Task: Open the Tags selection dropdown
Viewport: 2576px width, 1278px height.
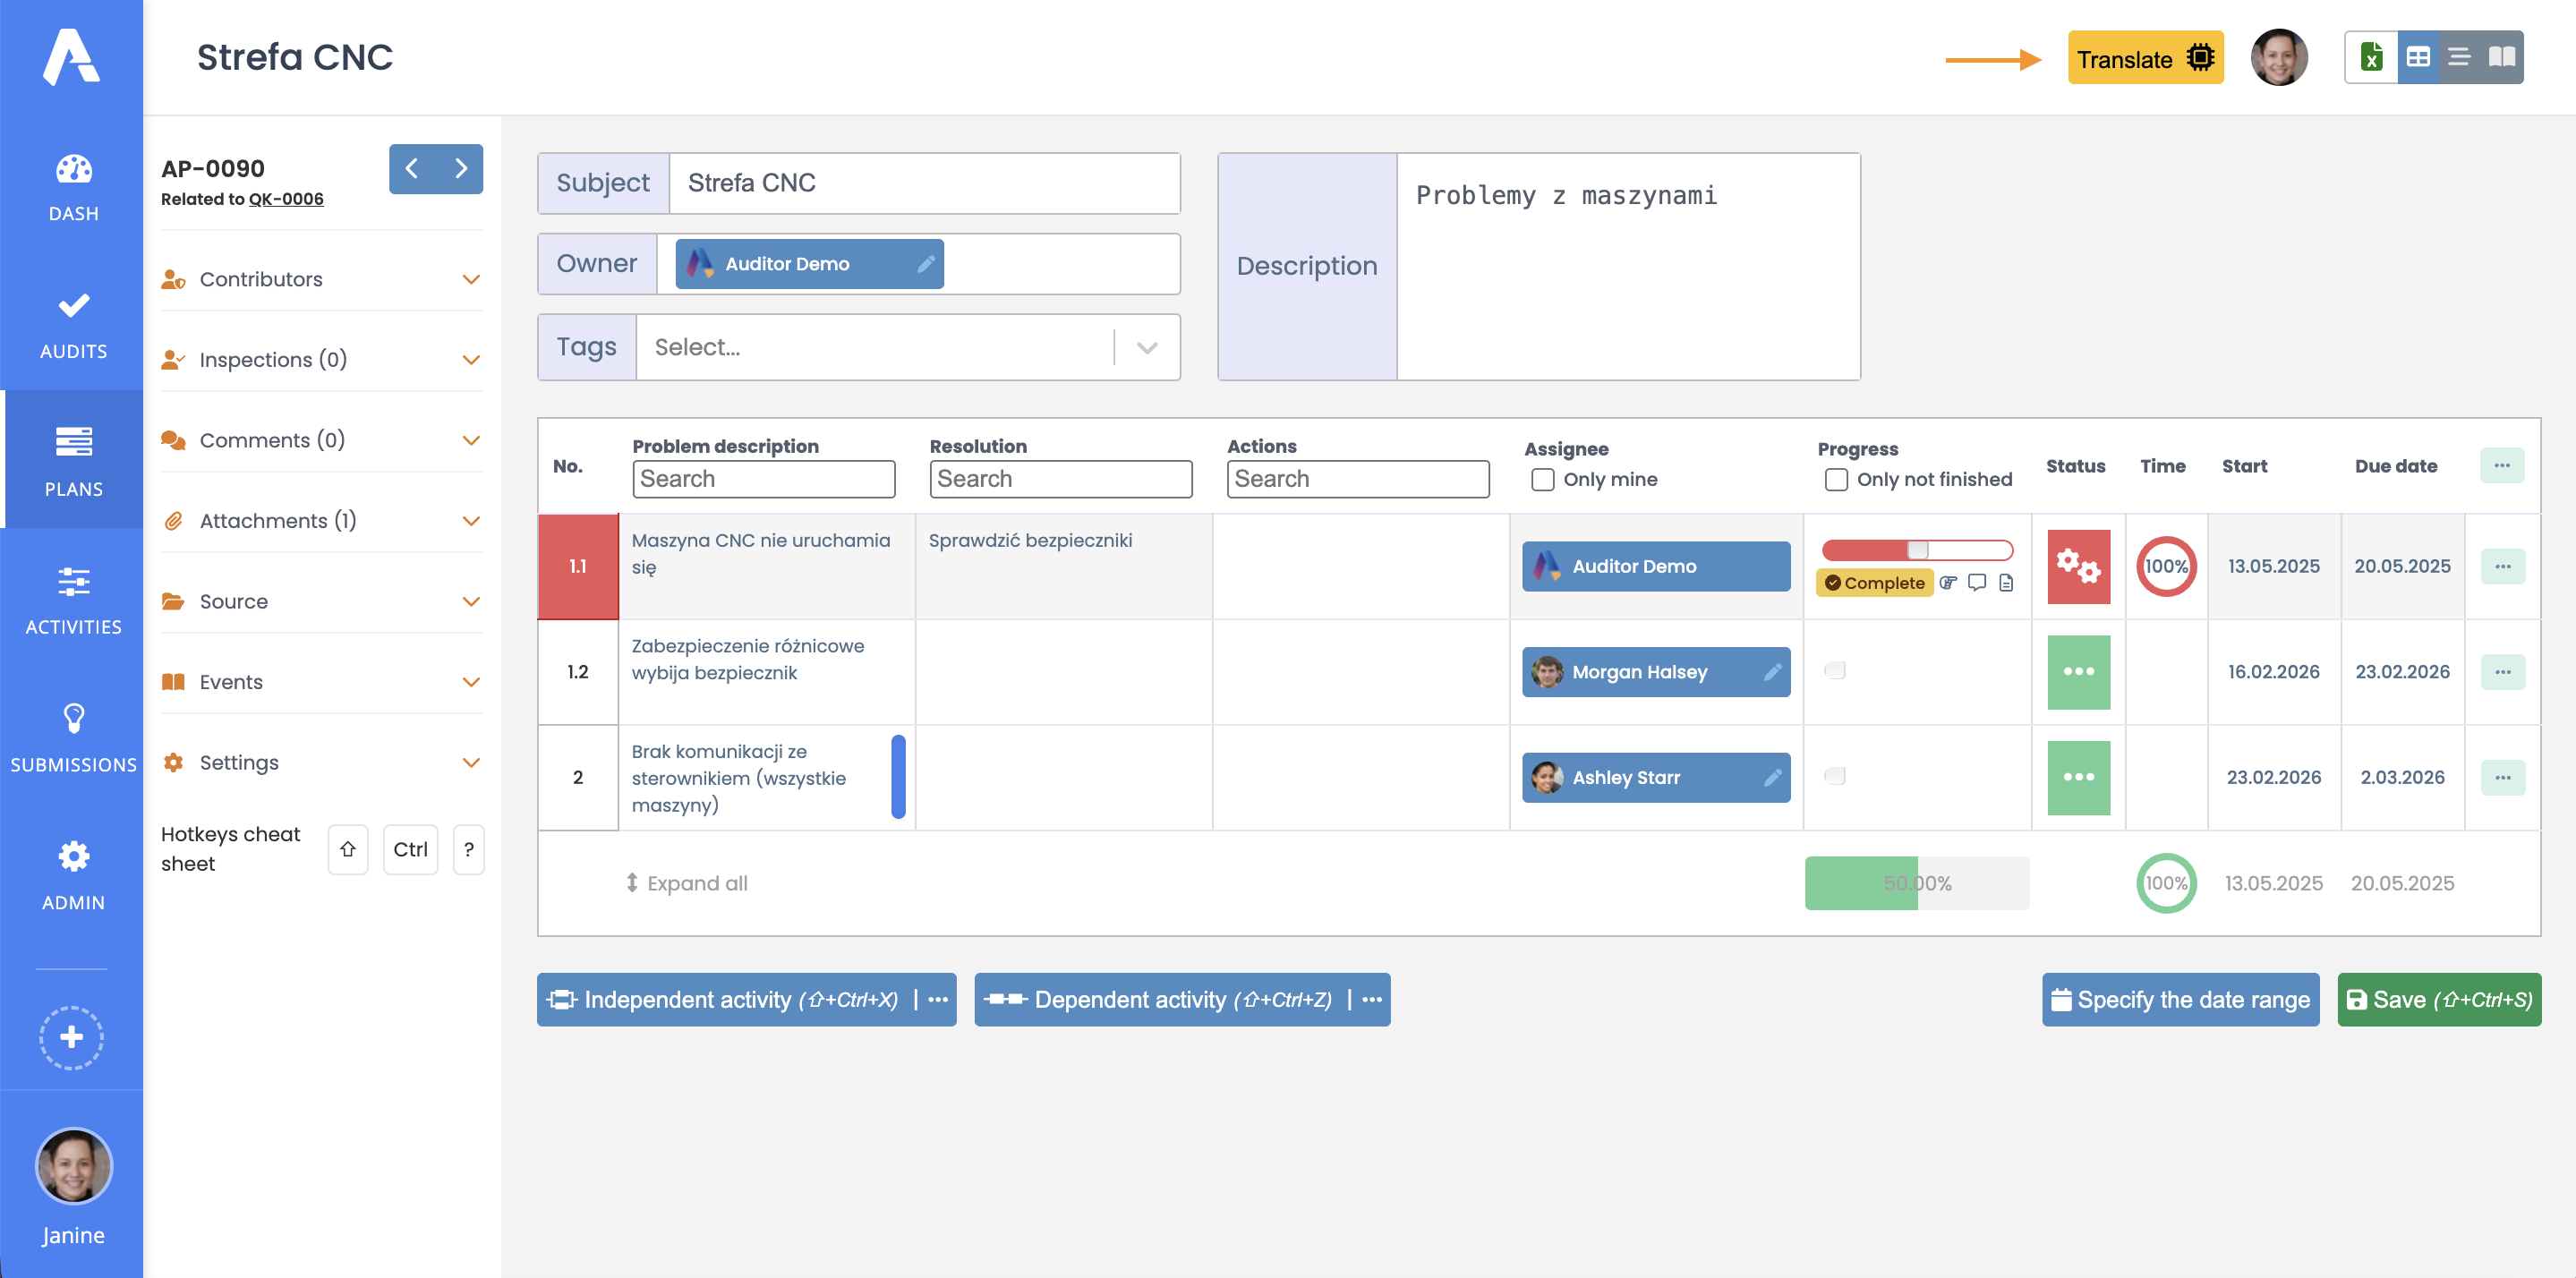Action: click(1144, 347)
